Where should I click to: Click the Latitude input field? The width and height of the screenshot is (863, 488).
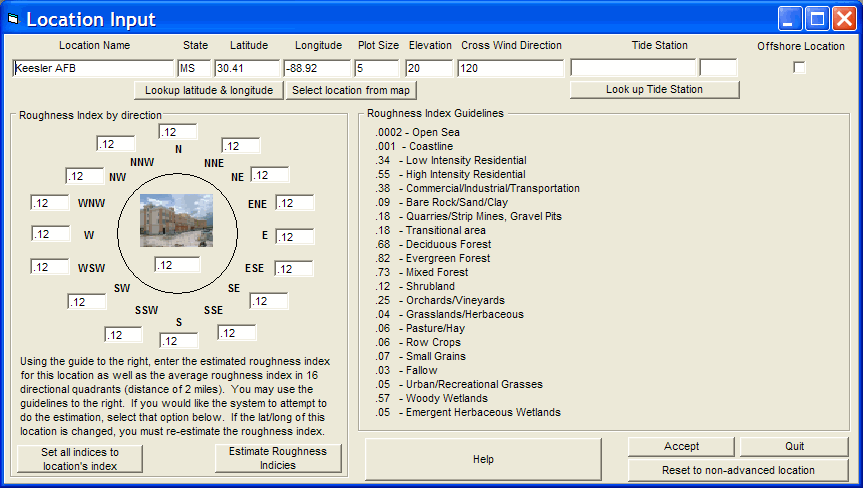[247, 68]
